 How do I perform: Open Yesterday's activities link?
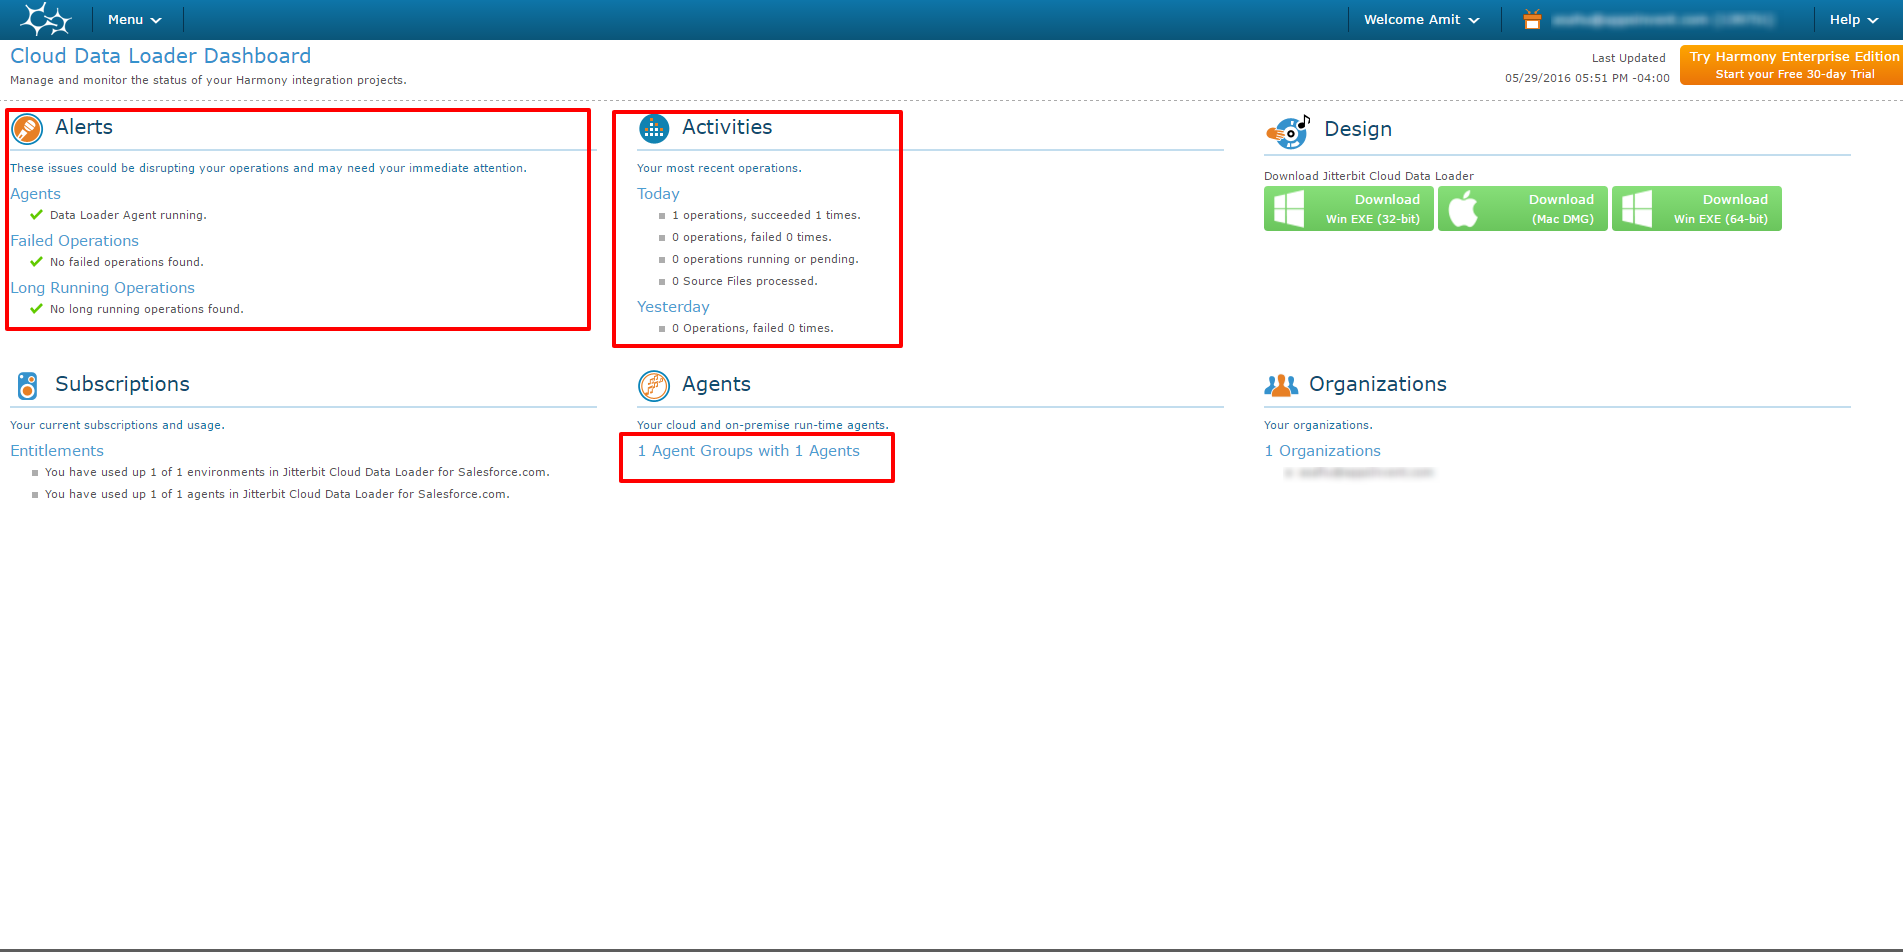click(x=673, y=307)
